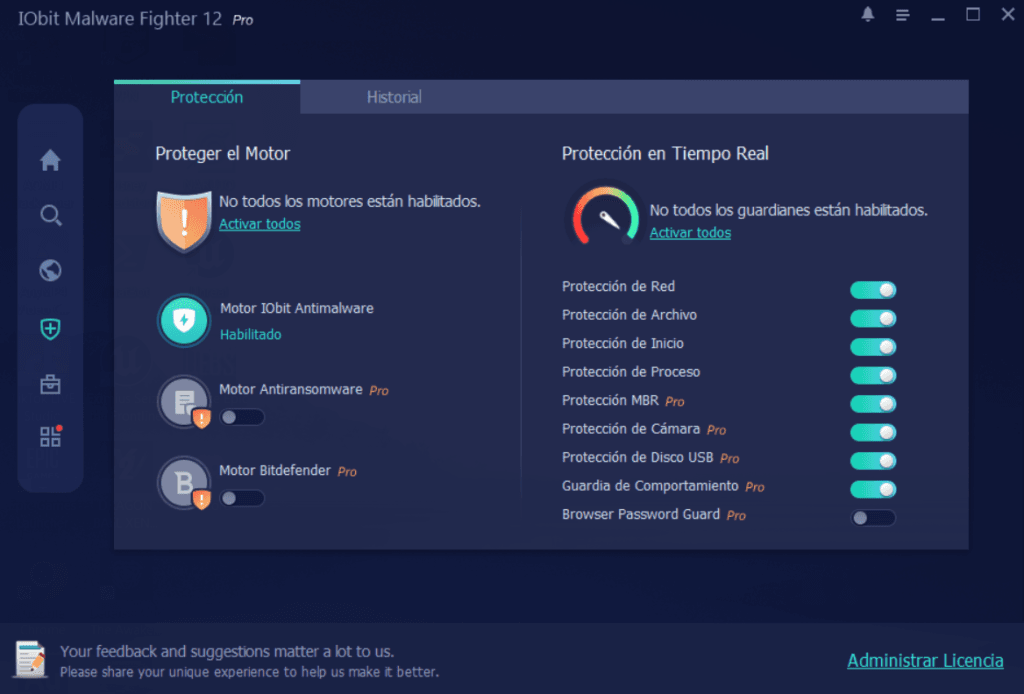Toggle Protección de Cámara switch
The image size is (1024, 694).
click(x=873, y=432)
